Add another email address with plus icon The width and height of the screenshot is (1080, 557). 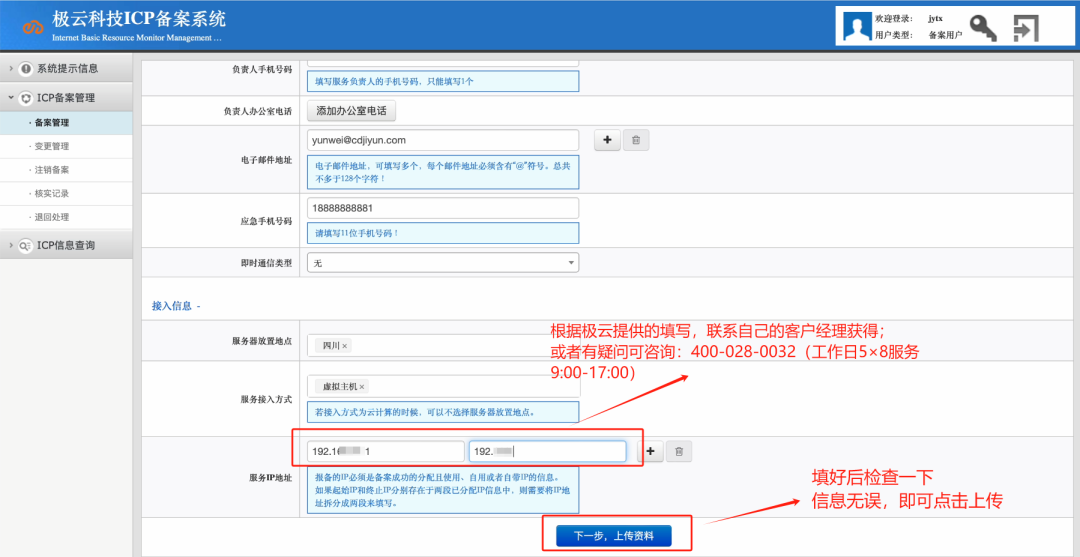607,141
